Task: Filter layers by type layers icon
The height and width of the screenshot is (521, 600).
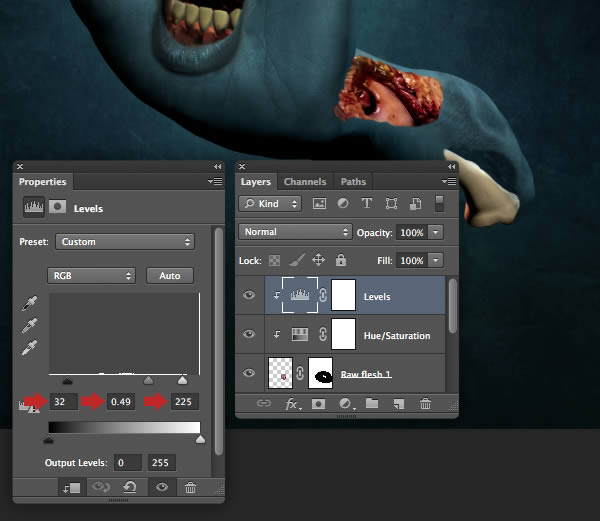Action: click(x=367, y=203)
